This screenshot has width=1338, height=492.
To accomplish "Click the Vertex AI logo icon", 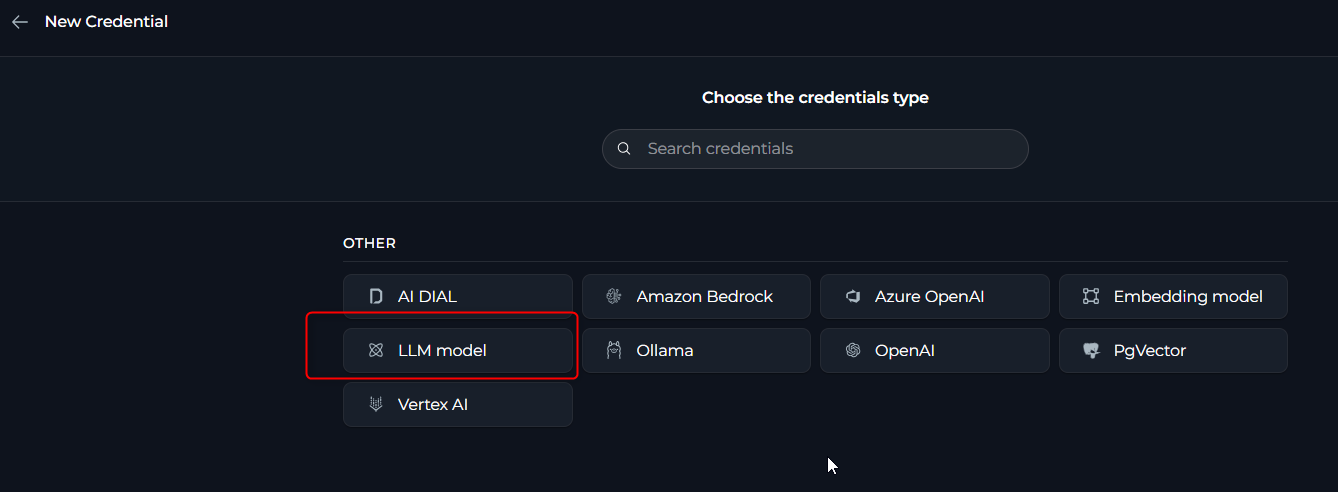I will (x=376, y=405).
